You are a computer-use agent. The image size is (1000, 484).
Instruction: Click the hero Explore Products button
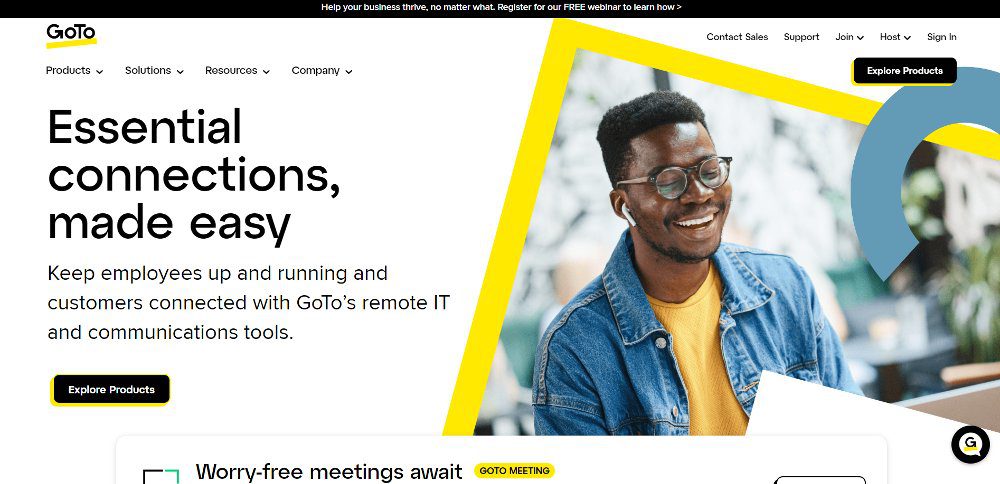click(x=112, y=389)
